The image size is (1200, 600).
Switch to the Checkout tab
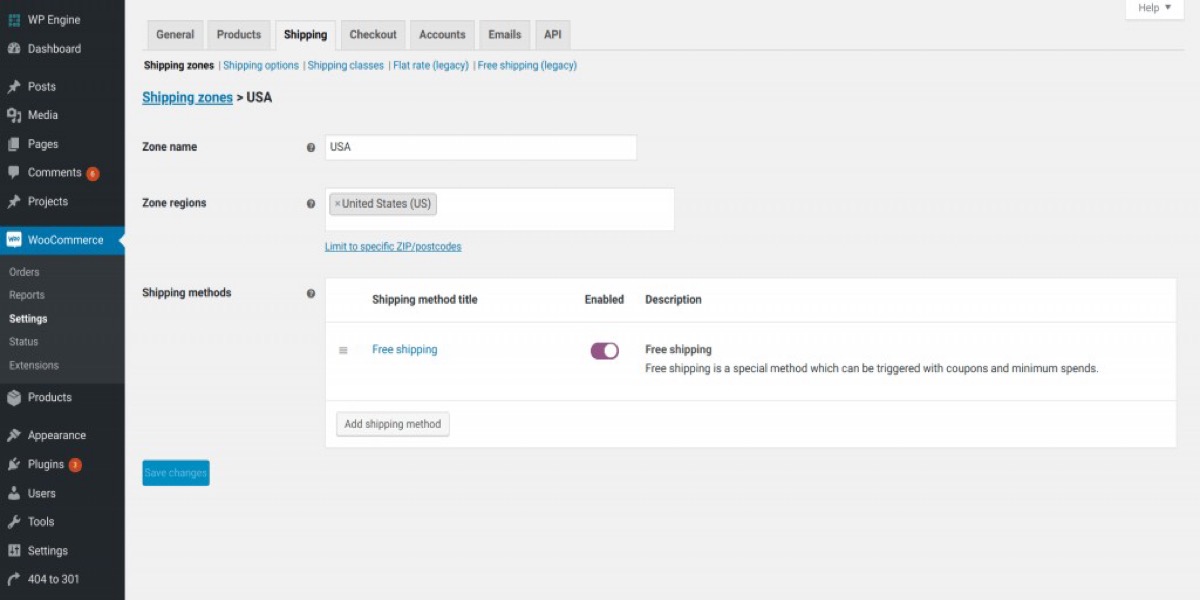pos(373,35)
